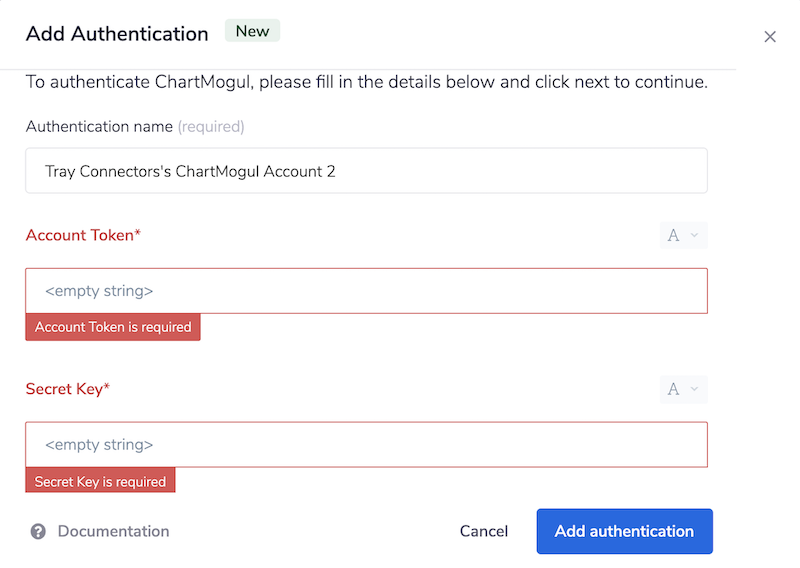Click the Secret Key field label

pos(67,389)
